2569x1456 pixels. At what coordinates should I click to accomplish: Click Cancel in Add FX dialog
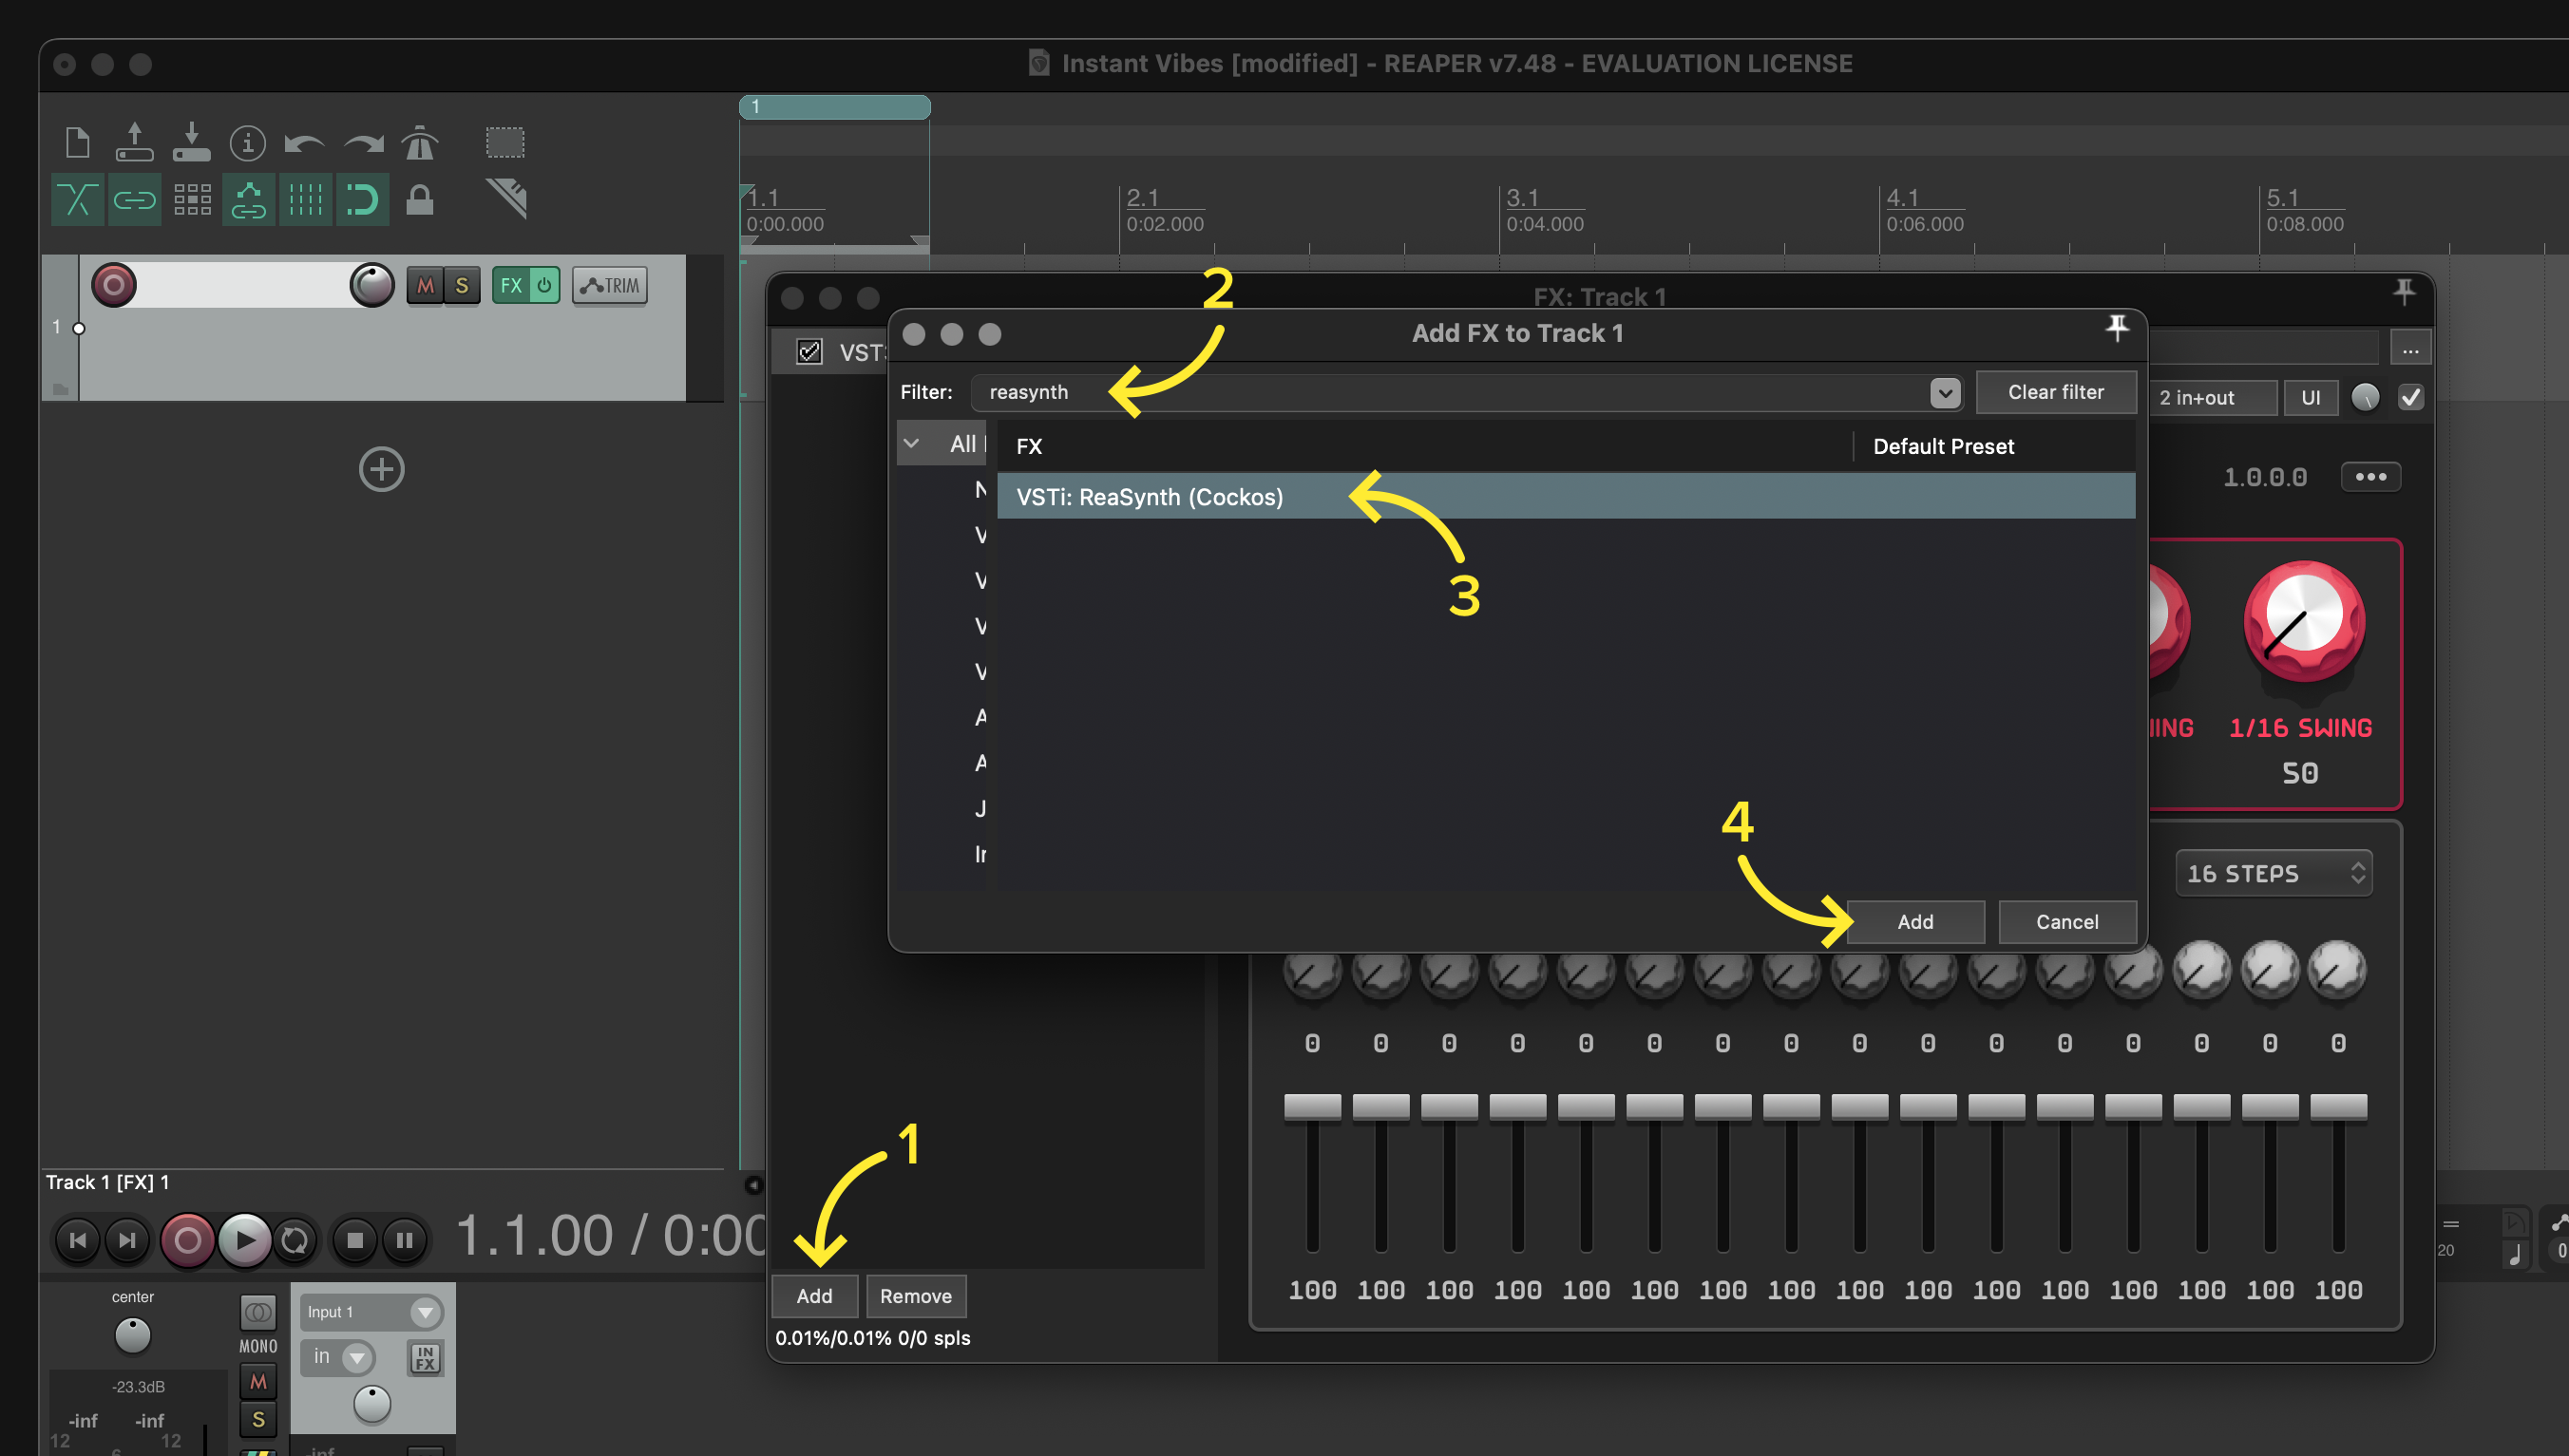[2067, 921]
